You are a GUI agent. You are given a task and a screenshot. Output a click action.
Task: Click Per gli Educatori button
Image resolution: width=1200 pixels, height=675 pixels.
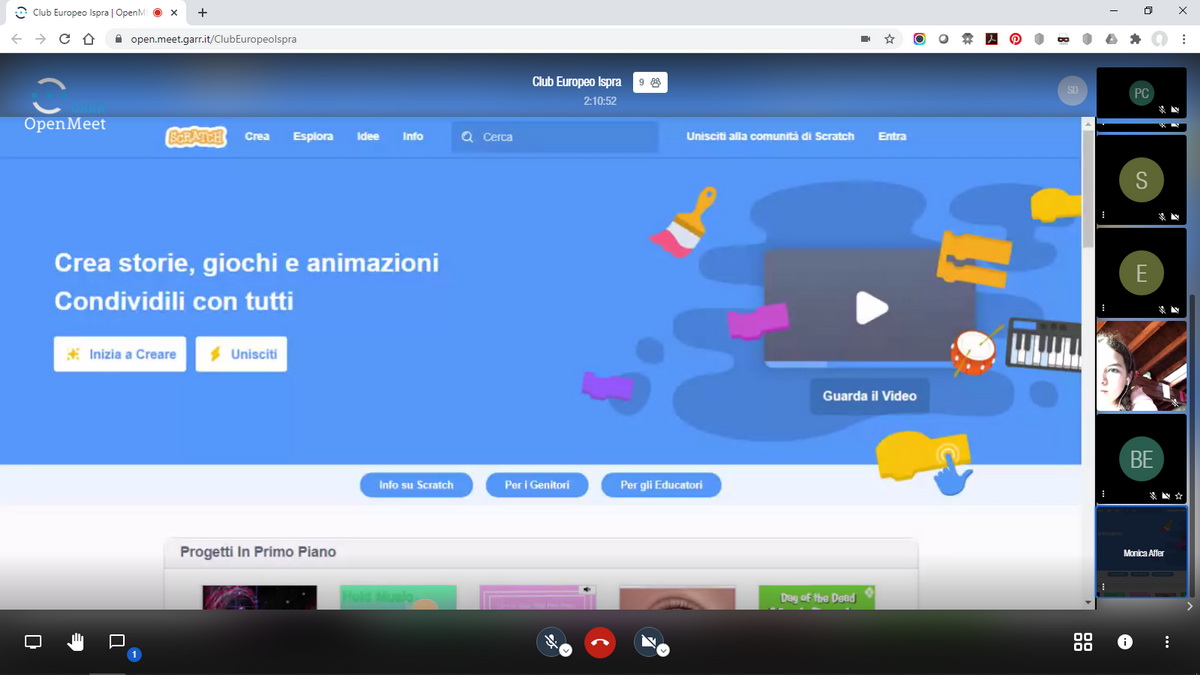pyautogui.click(x=661, y=485)
